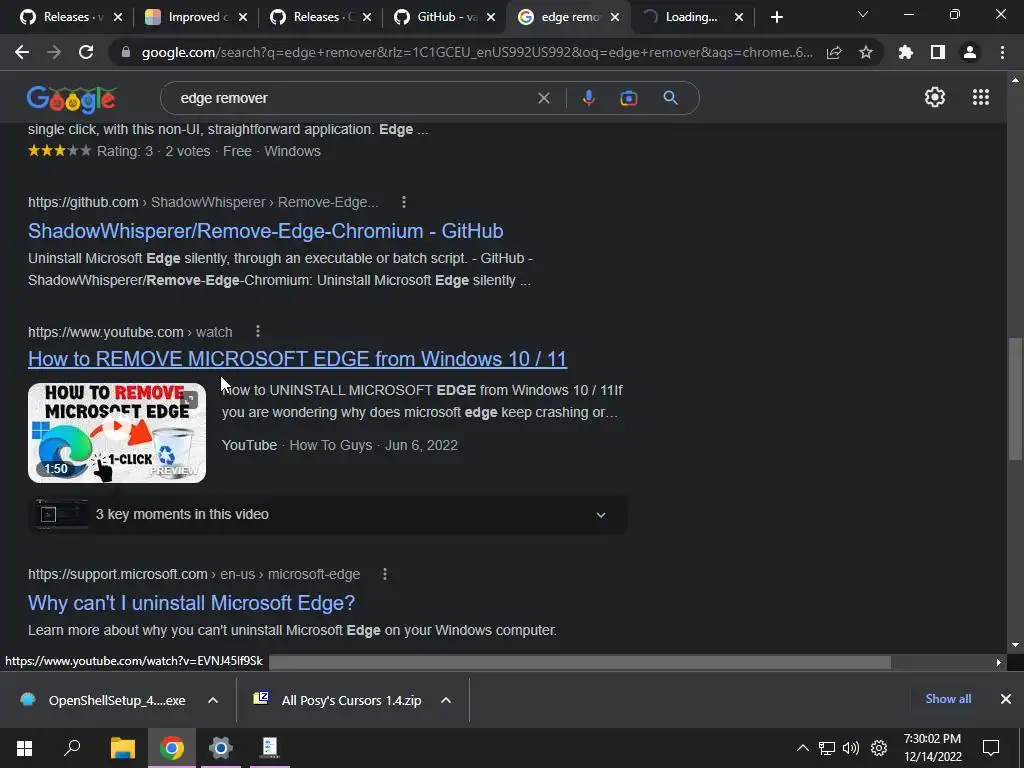Click the github.com ShadowWhisperer breadcrumb URL
Screen dimensions: 1024x768
click(x=203, y=202)
